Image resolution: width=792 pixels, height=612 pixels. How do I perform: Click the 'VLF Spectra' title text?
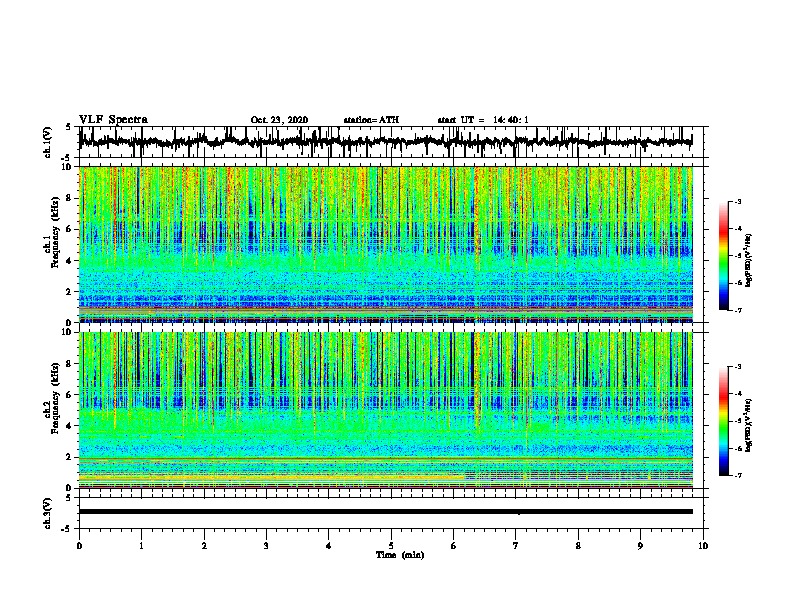(113, 119)
